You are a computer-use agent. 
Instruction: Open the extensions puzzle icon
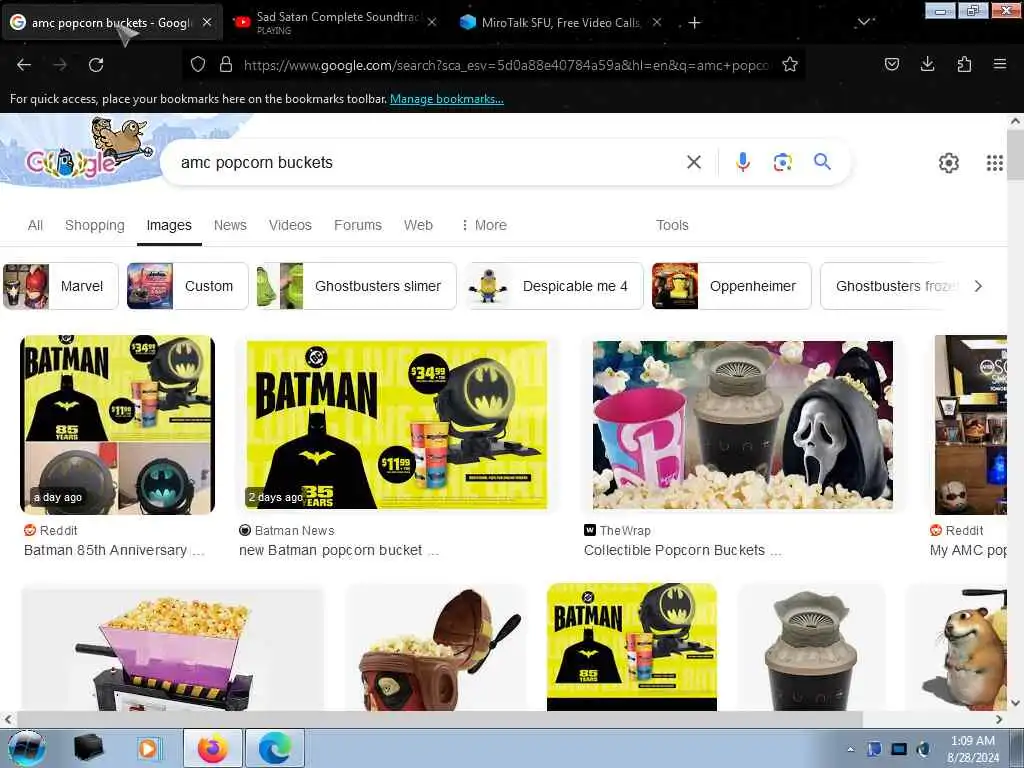tap(964, 65)
